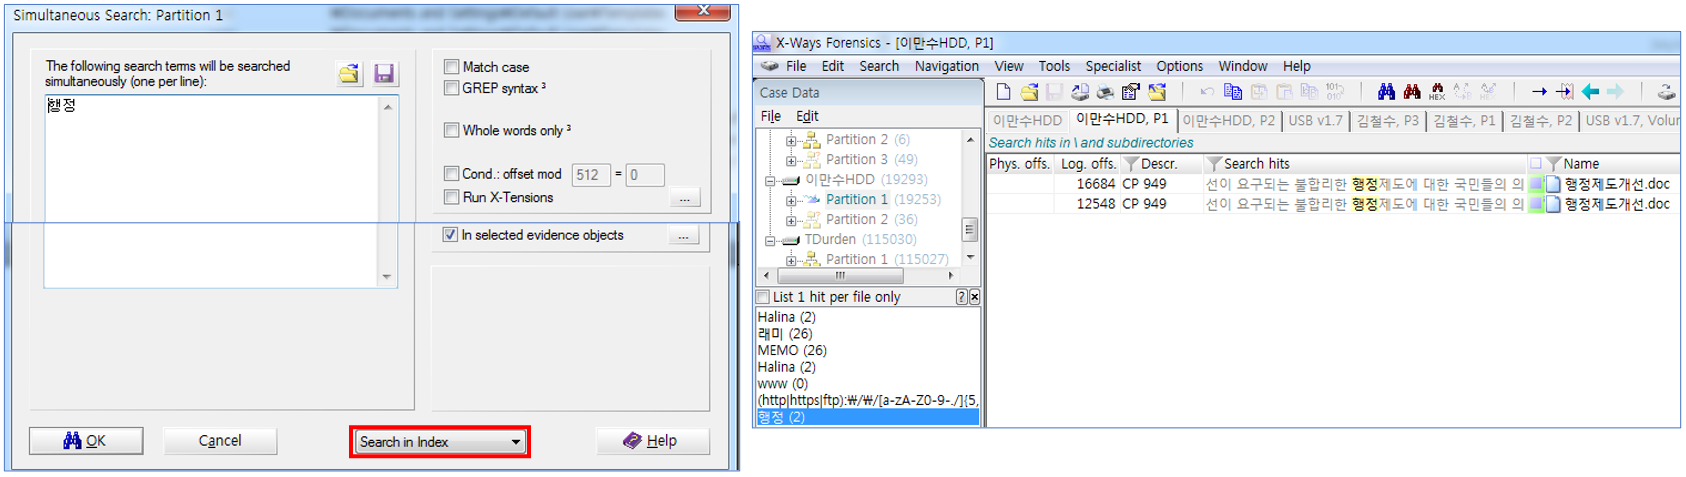Expand Partition 3 (49) tree node
This screenshot has width=1686, height=477.
[791, 160]
